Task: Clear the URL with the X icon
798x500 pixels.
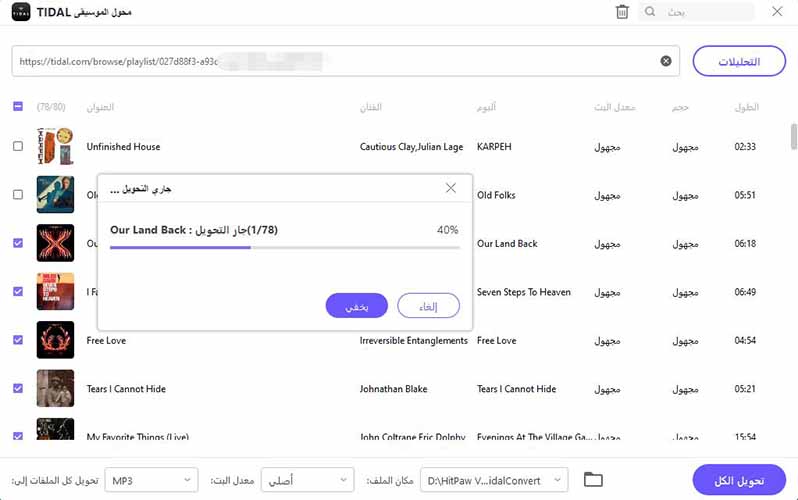Action: point(666,61)
